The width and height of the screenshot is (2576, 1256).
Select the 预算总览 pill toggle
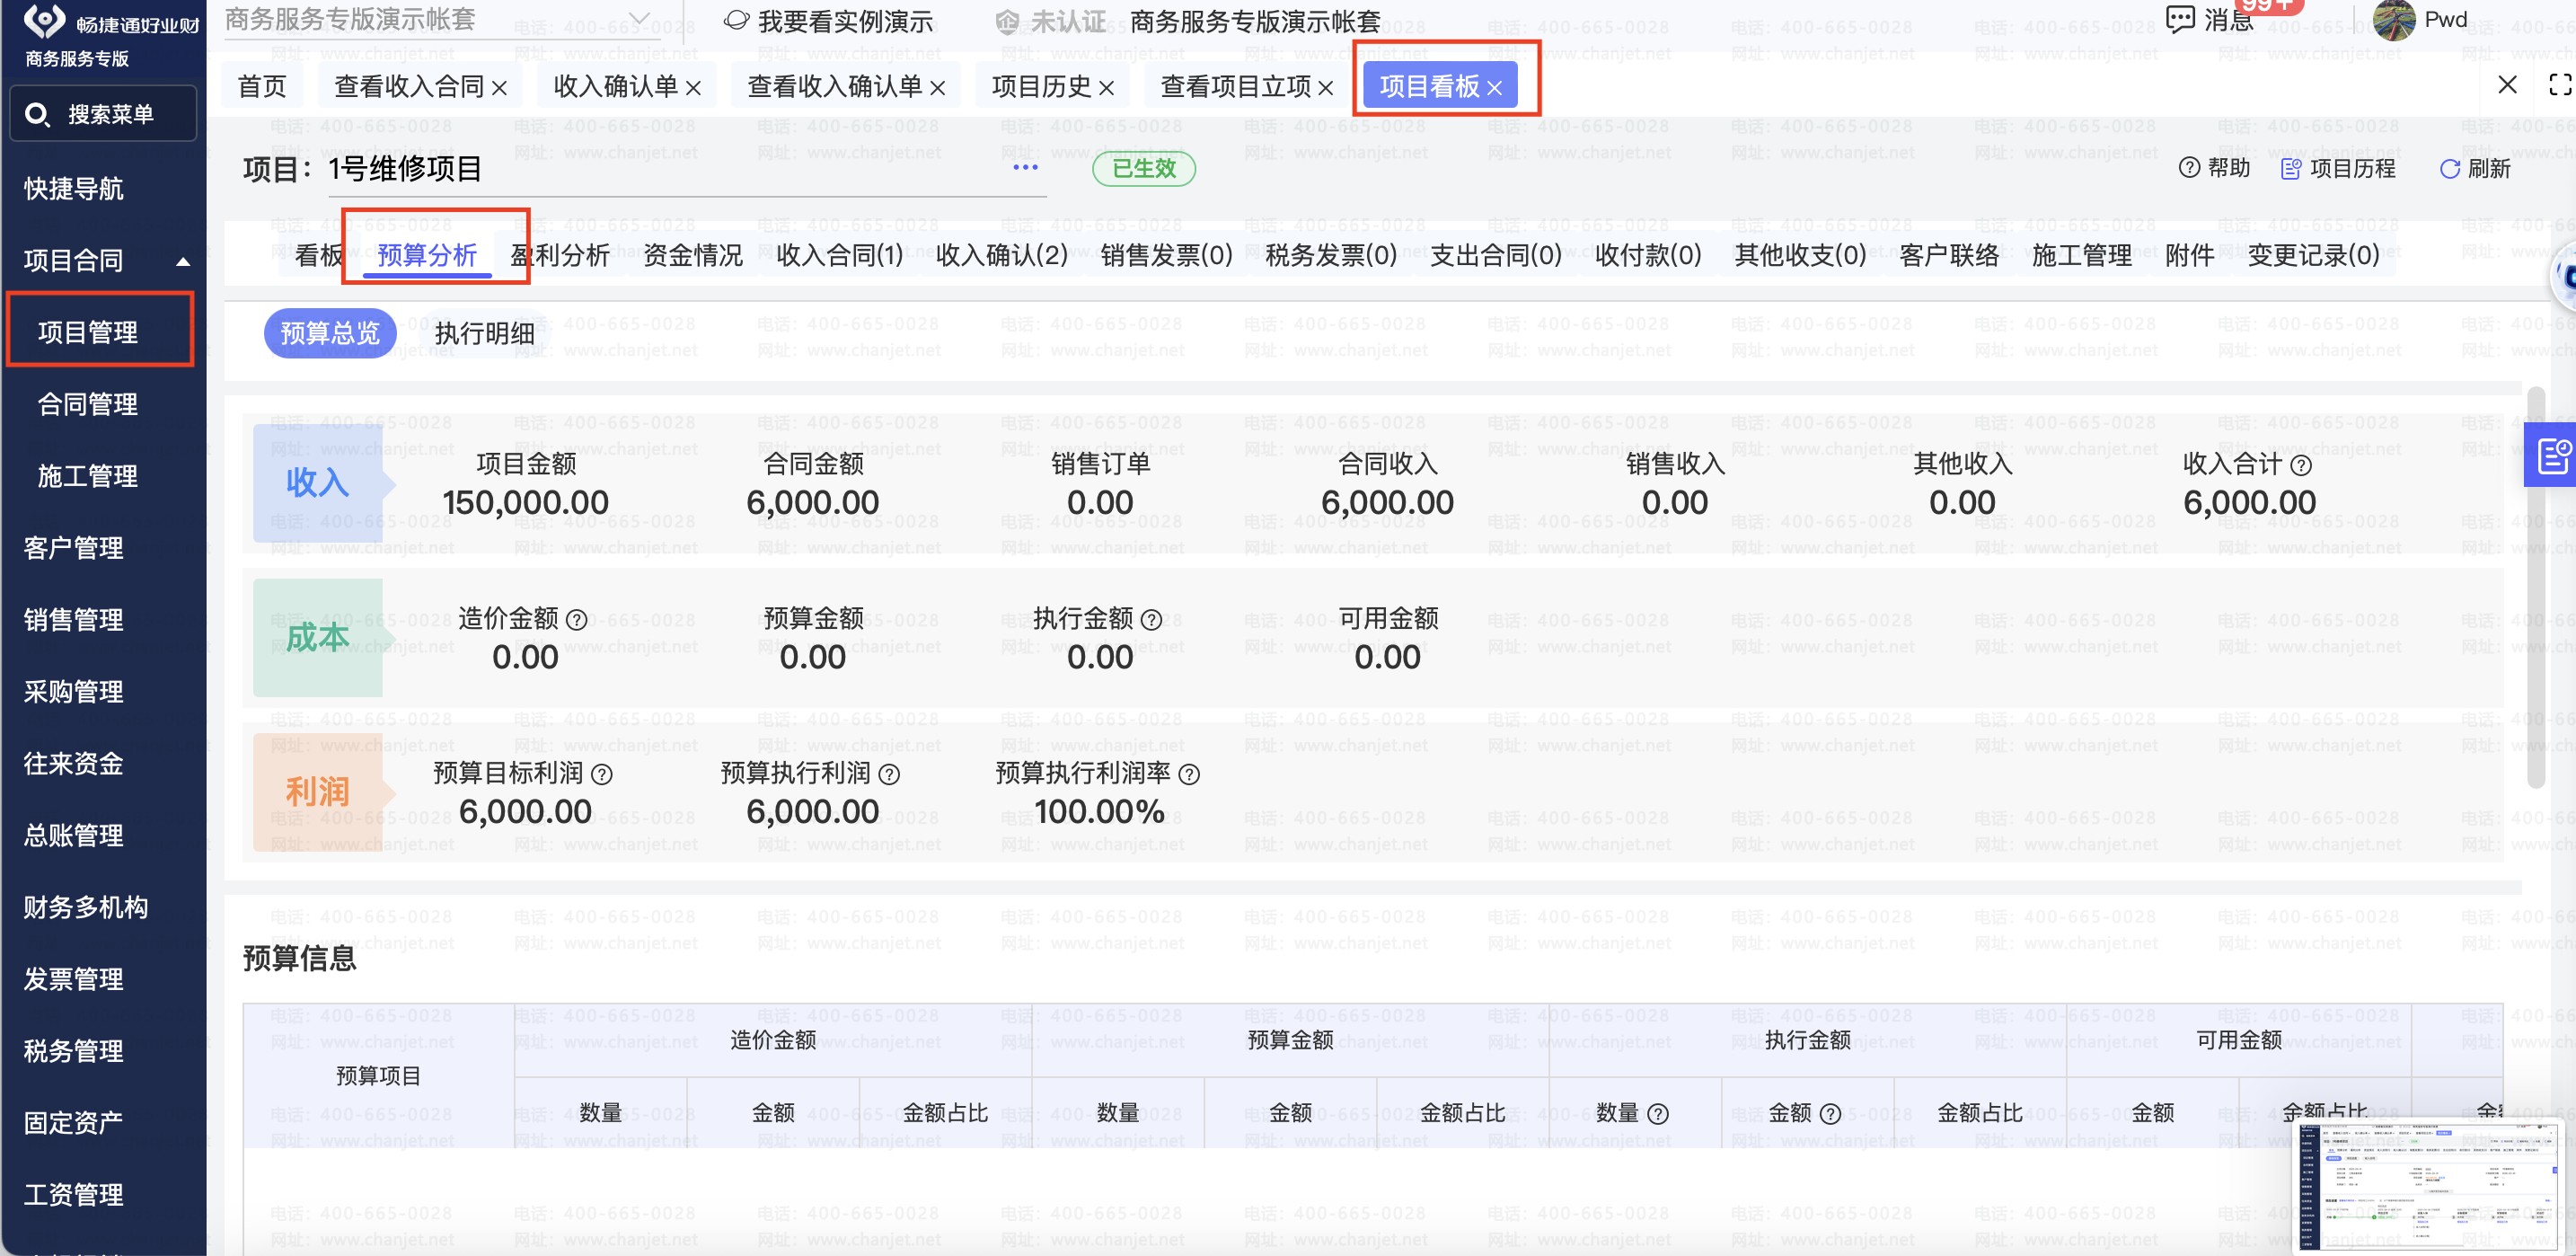330,333
